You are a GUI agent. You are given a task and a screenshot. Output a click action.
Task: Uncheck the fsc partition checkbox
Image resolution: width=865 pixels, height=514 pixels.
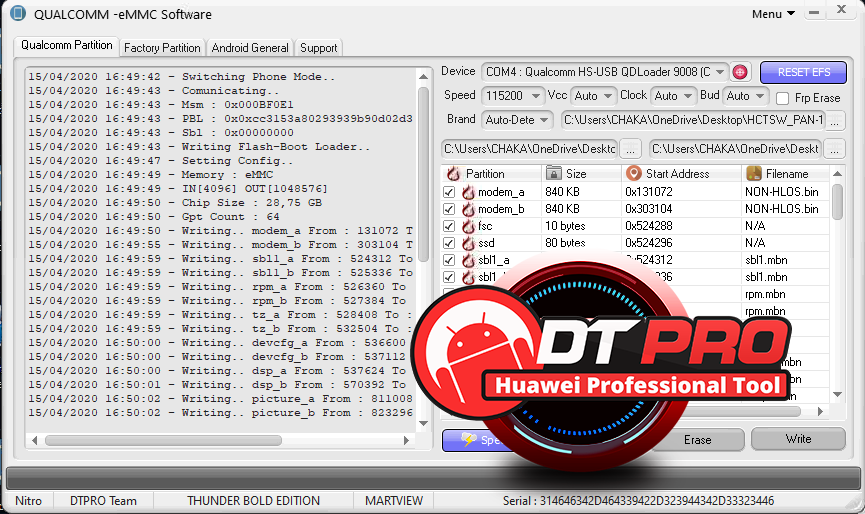449,226
